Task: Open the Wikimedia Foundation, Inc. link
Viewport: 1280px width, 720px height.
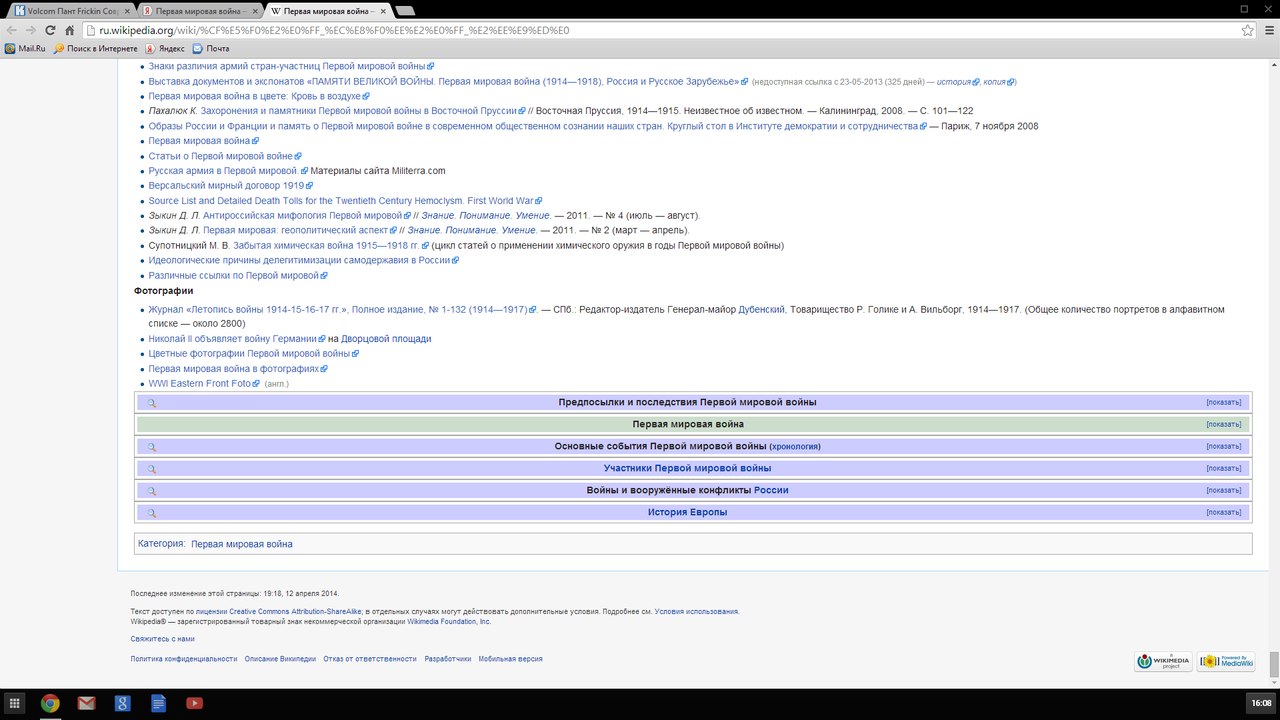Action: [448, 621]
